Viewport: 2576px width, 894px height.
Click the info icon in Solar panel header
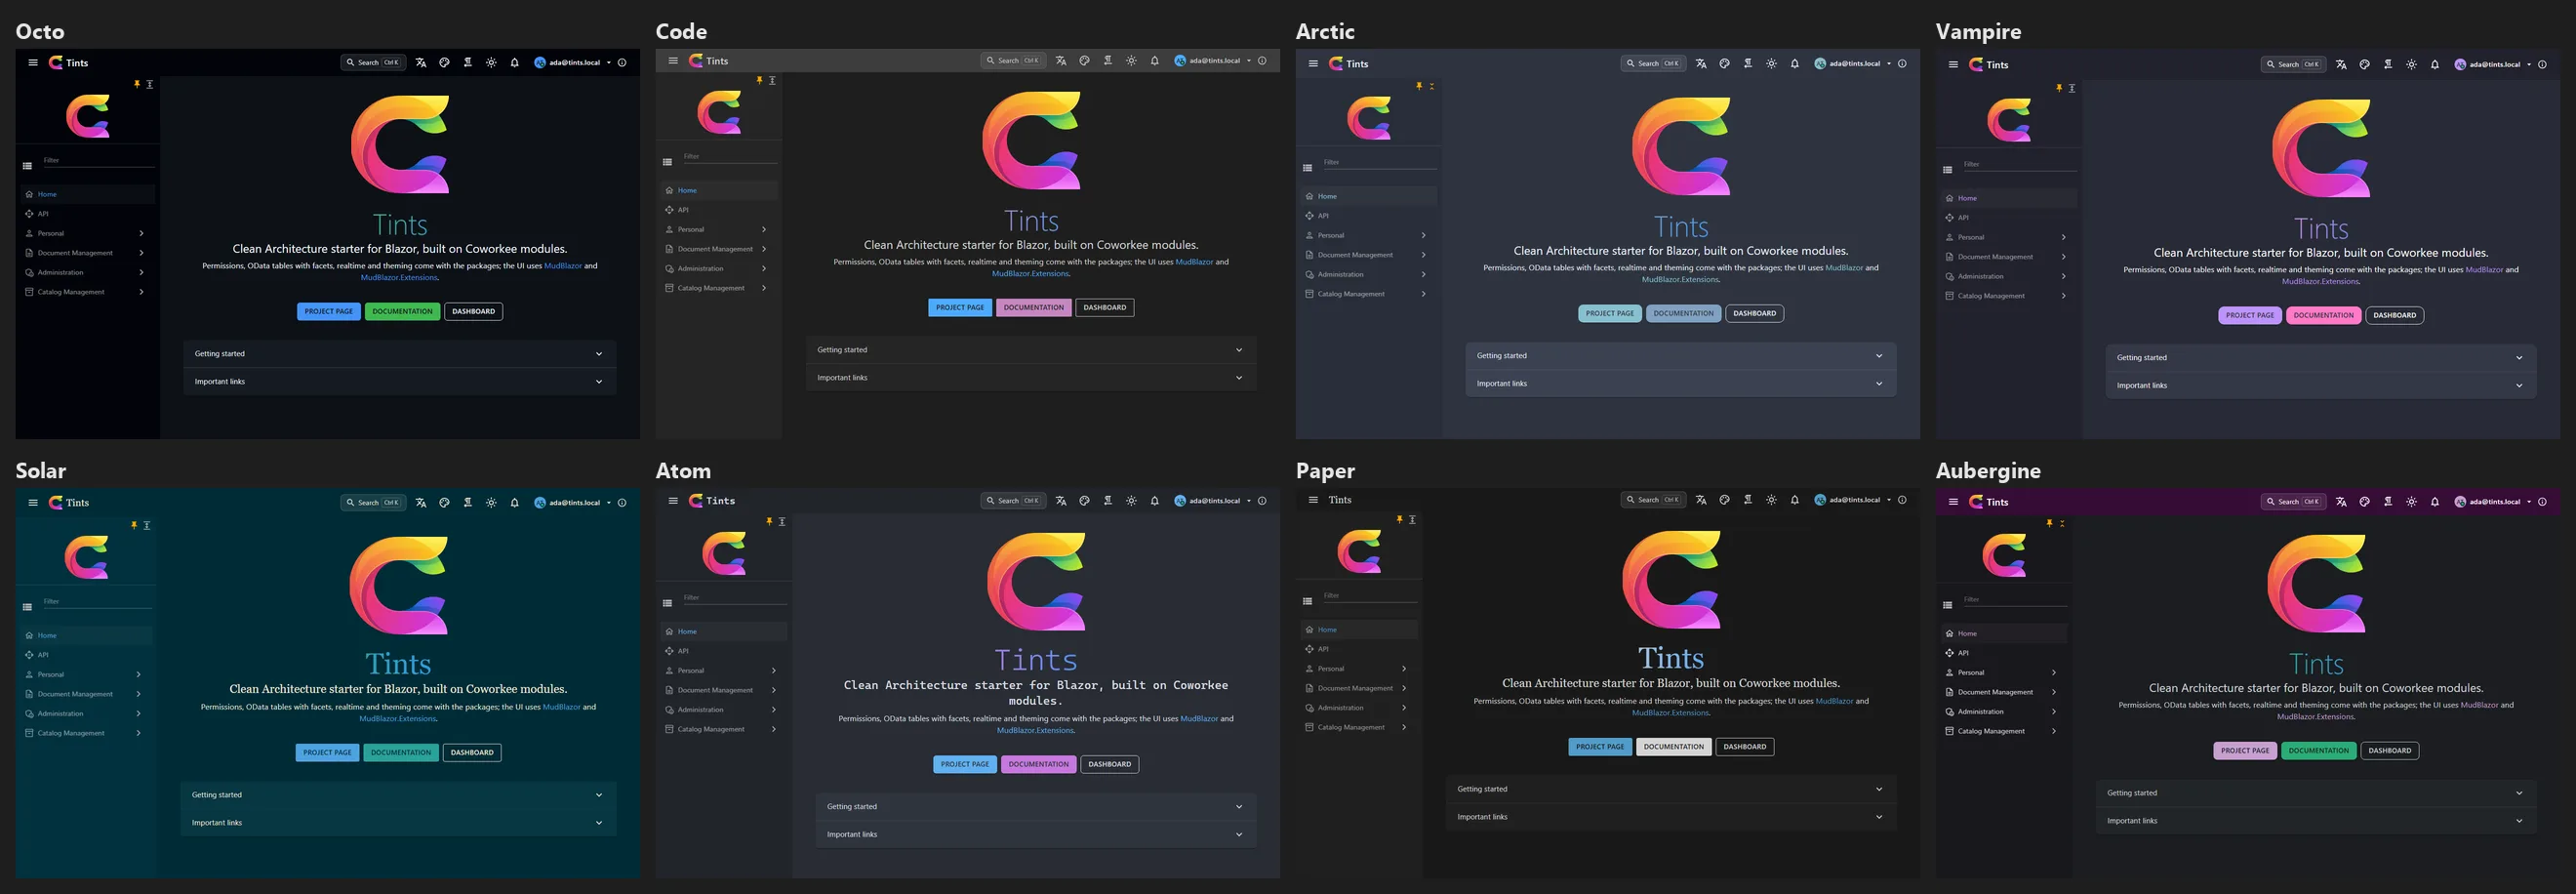click(x=622, y=503)
